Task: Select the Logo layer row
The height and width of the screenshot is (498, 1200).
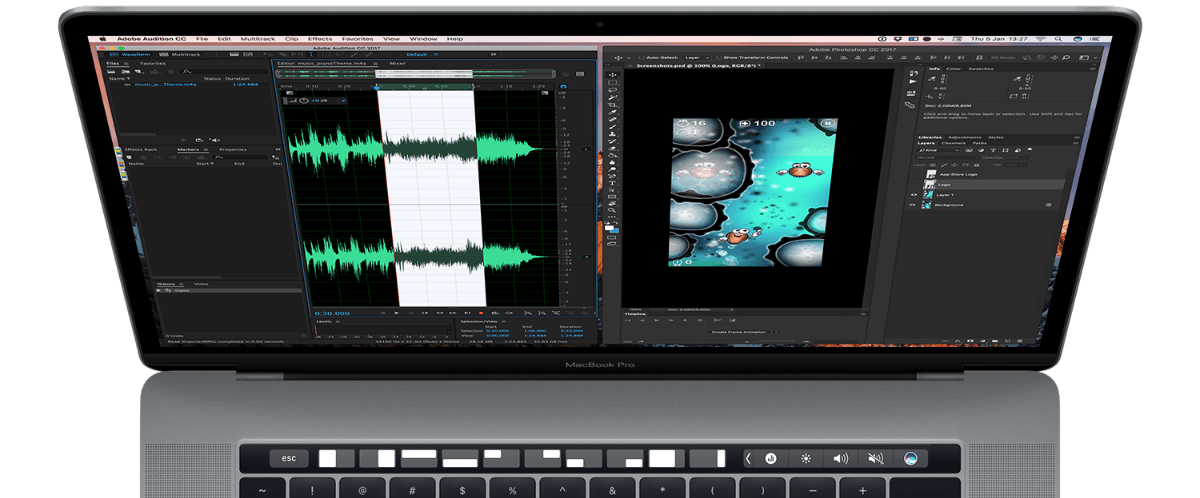Action: [x=986, y=185]
